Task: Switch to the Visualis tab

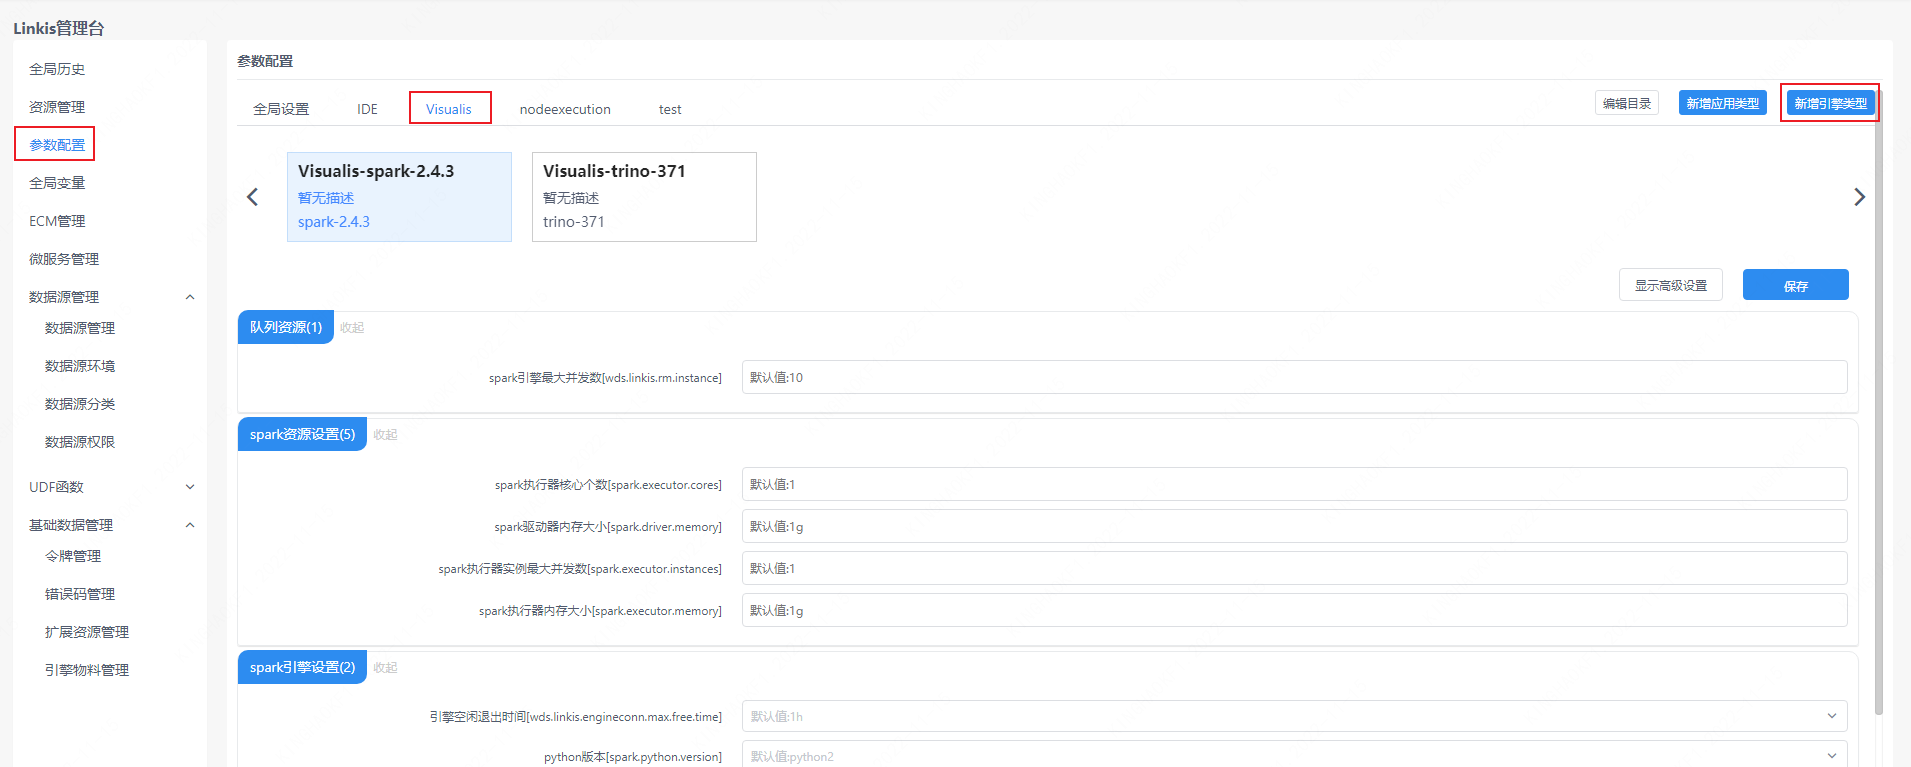Action: point(449,109)
